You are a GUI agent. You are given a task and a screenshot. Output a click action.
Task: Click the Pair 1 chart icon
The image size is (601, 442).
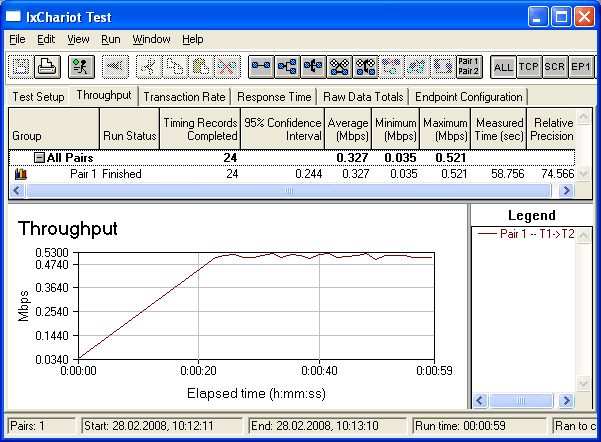click(21, 174)
